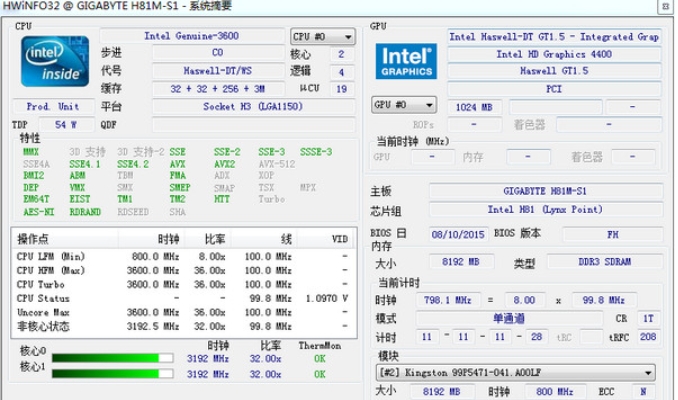Select the Intel Genuine-3600 CPU name field
The image size is (678, 400).
pos(192,36)
